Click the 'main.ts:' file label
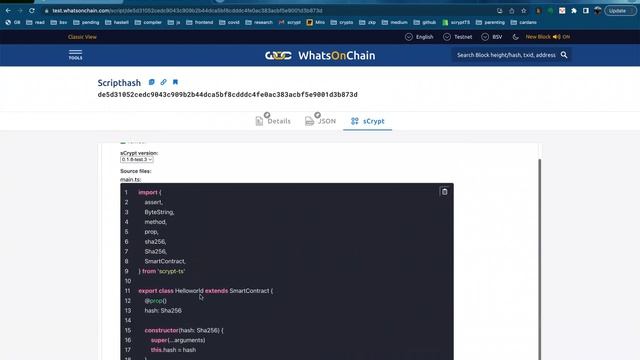The height and width of the screenshot is (360, 640). coord(130,180)
